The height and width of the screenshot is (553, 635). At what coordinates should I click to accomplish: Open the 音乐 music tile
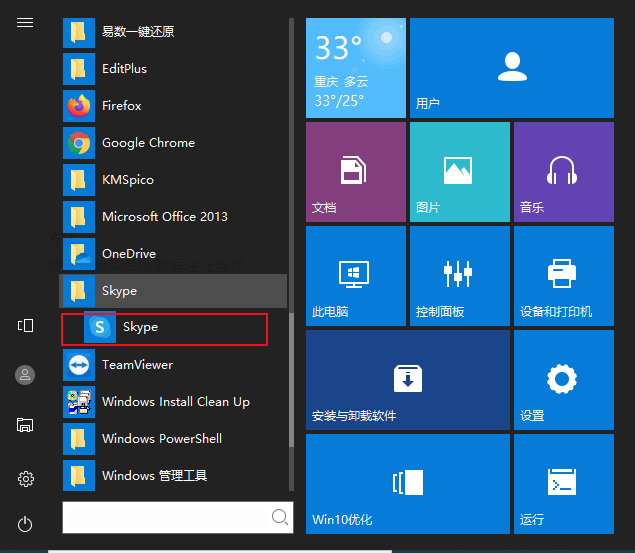(564, 172)
